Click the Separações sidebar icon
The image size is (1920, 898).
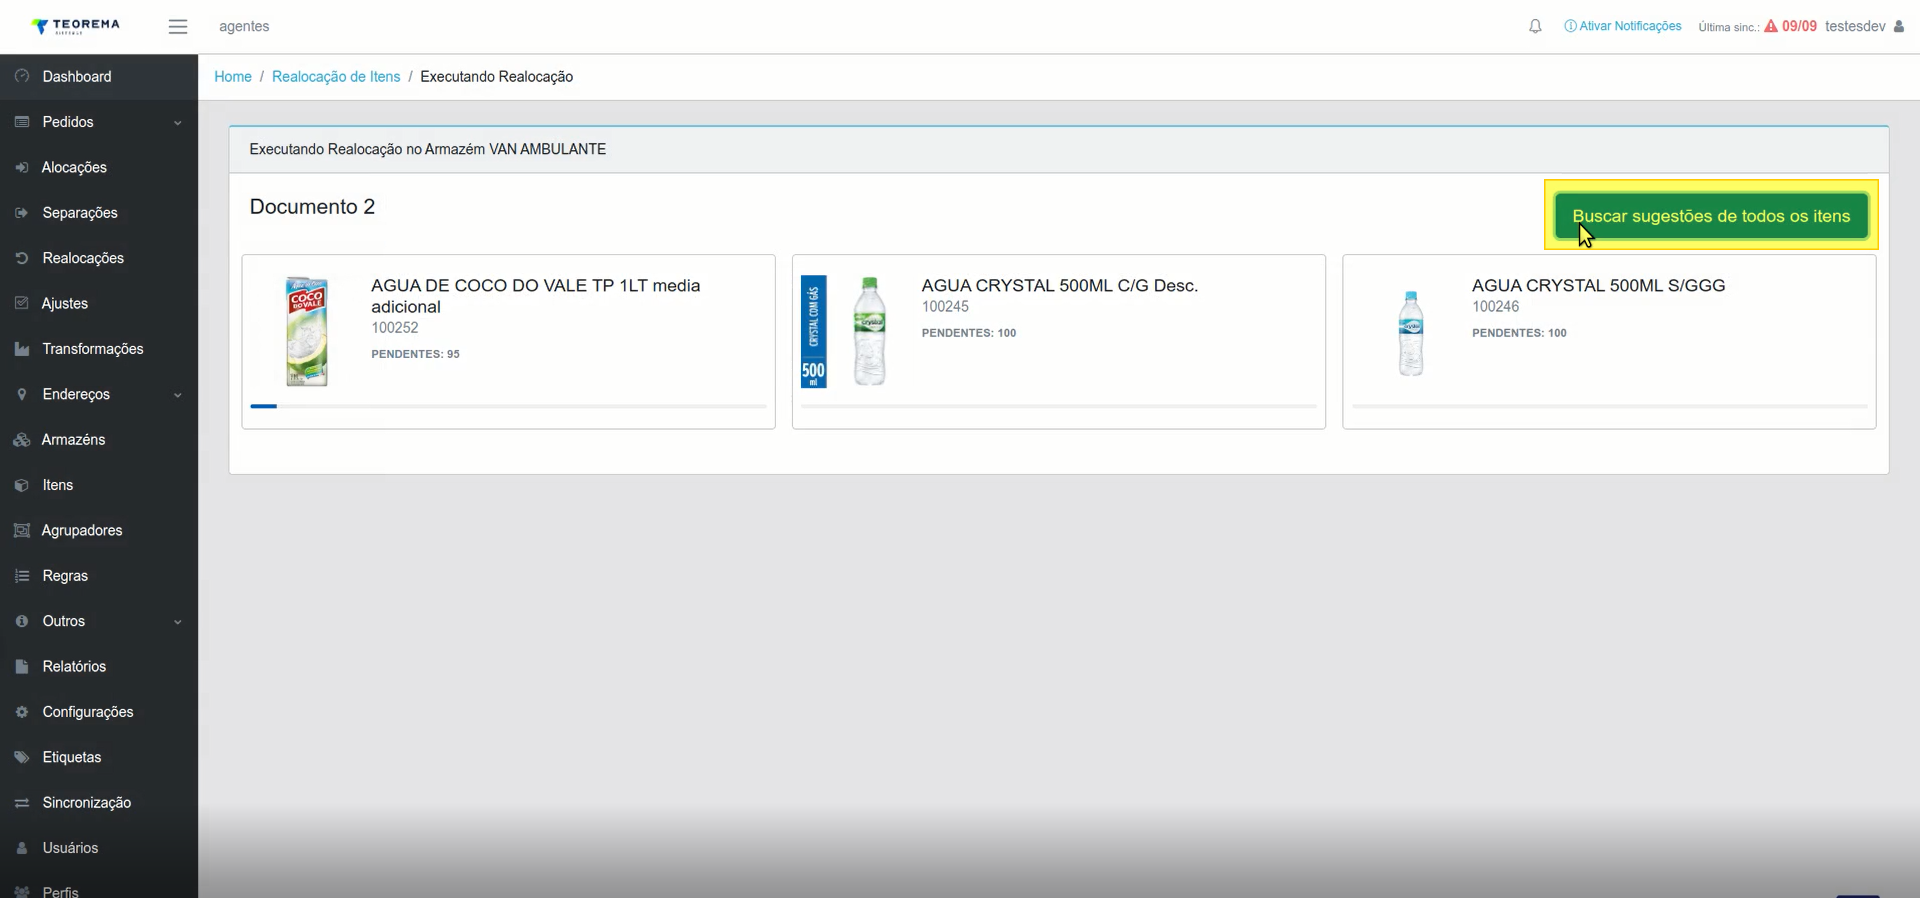[22, 213]
